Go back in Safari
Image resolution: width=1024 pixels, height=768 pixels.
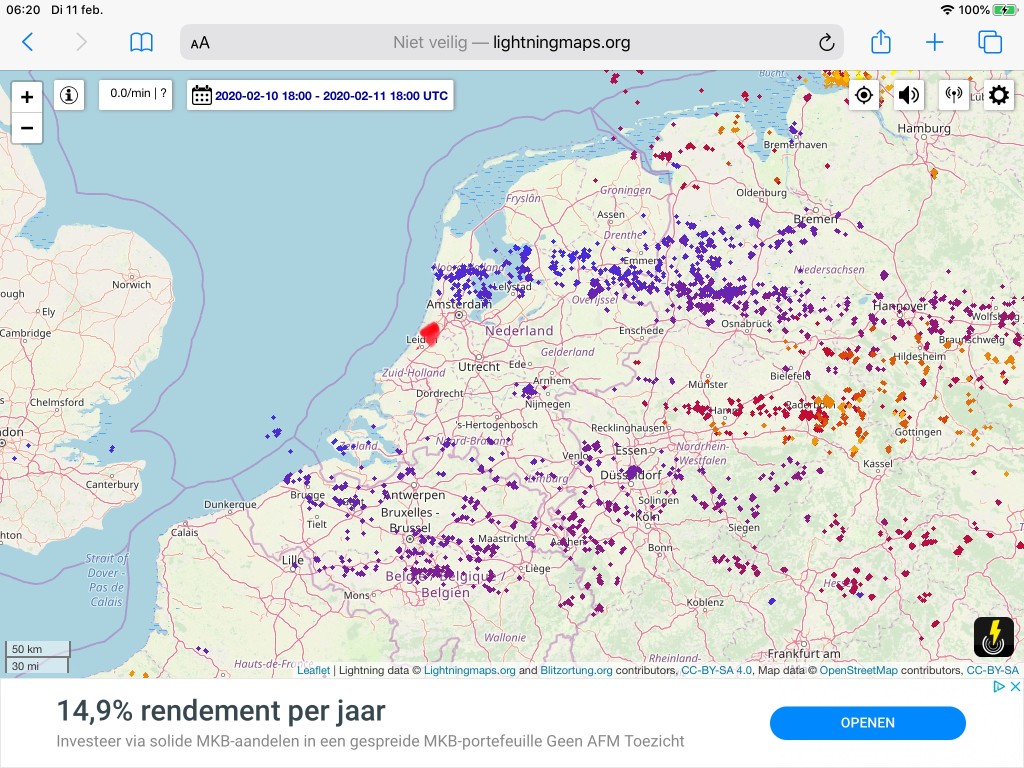point(27,42)
